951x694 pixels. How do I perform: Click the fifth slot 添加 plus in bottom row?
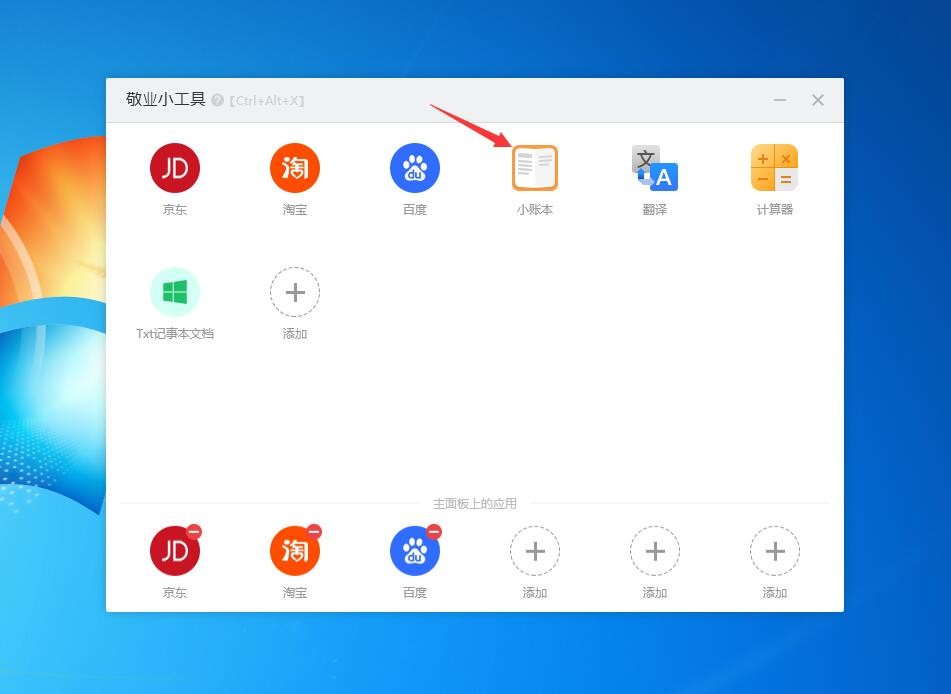click(x=655, y=551)
